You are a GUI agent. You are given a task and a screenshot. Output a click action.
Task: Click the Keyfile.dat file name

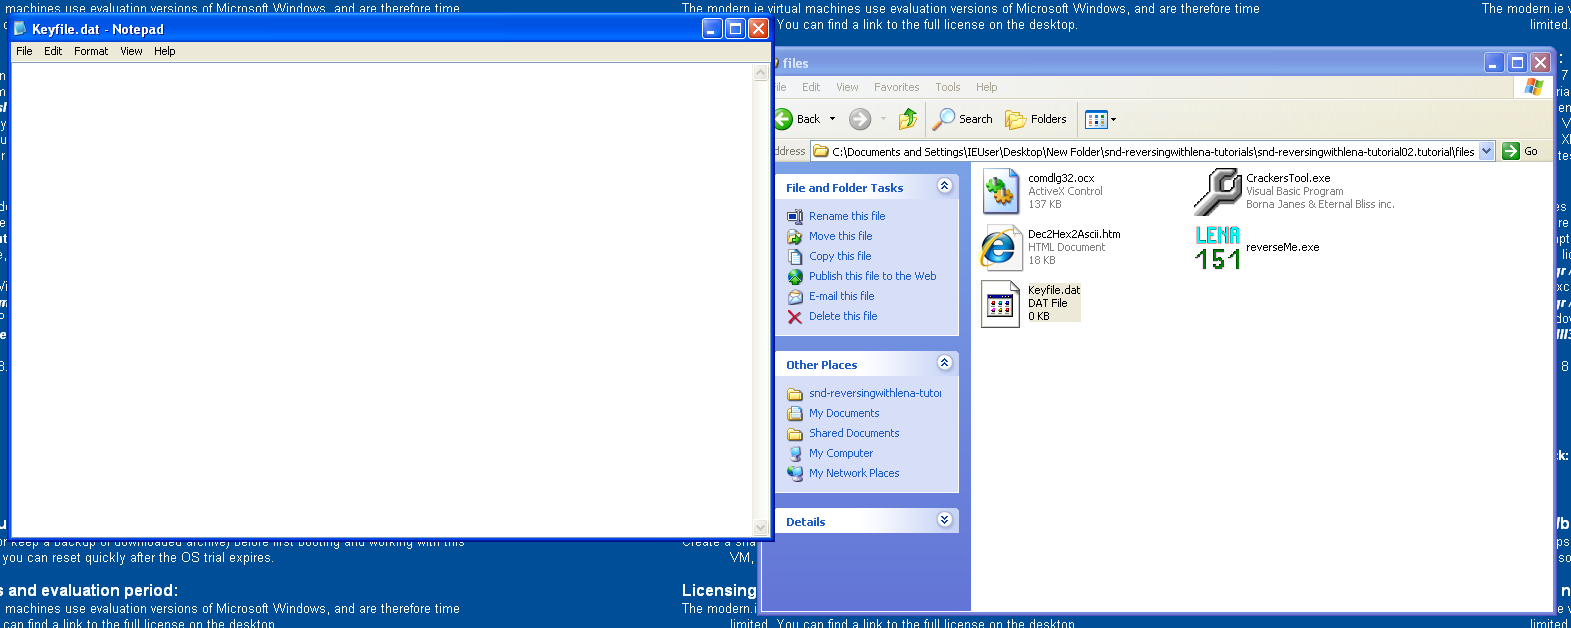1054,290
